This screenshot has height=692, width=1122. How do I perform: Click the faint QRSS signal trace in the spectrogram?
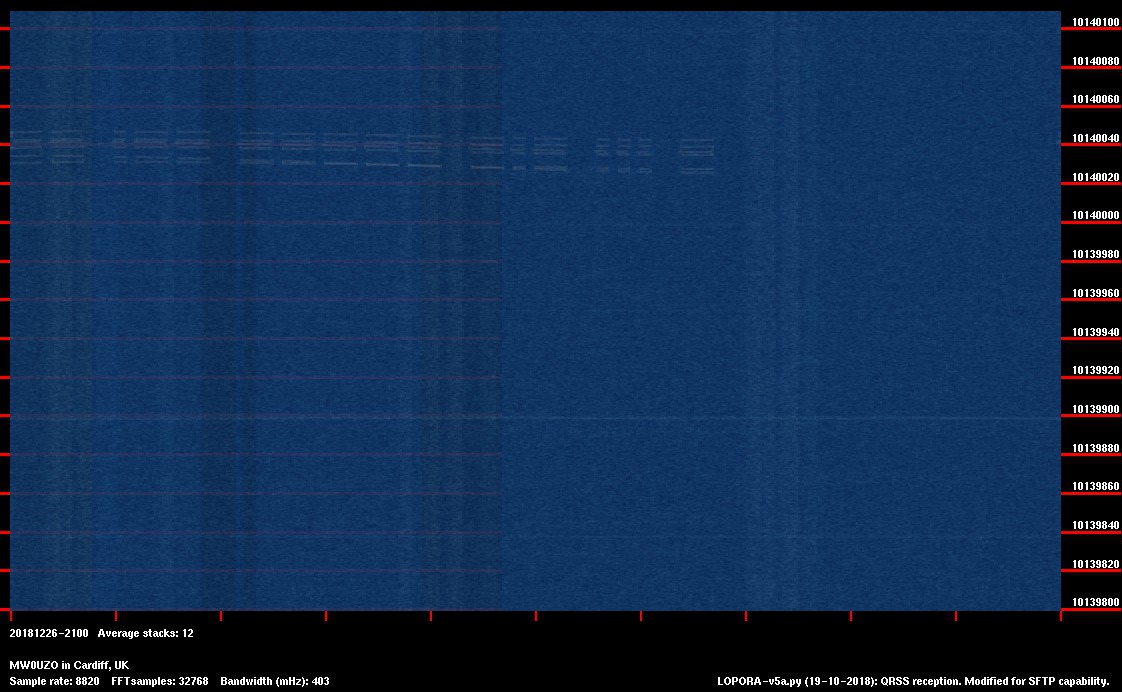click(340, 150)
